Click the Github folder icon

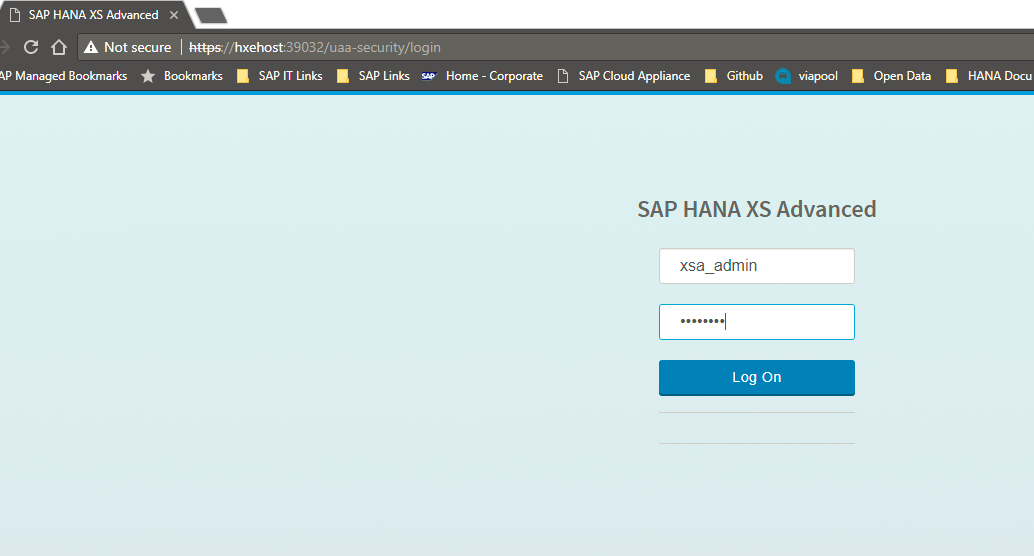click(711, 76)
